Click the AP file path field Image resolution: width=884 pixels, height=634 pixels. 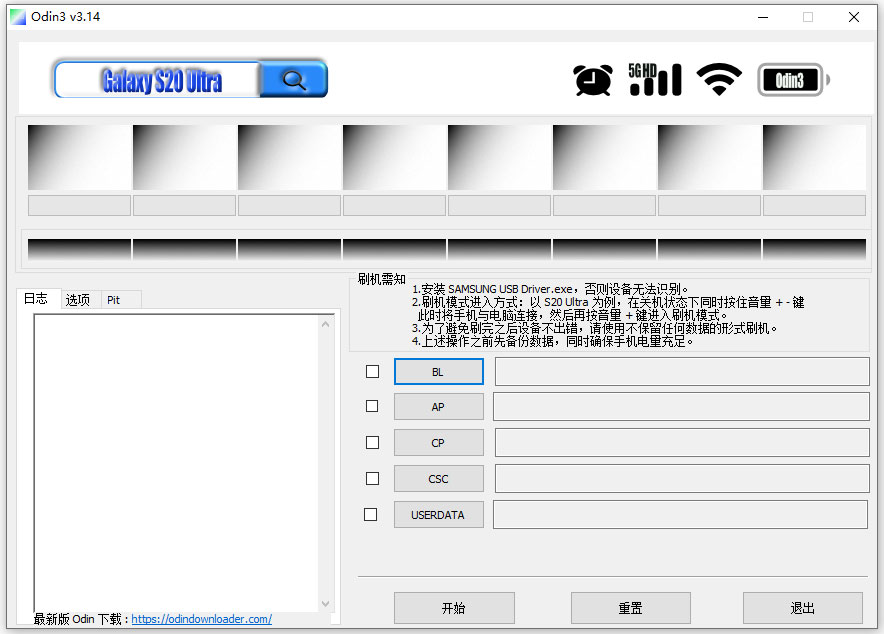click(681, 406)
